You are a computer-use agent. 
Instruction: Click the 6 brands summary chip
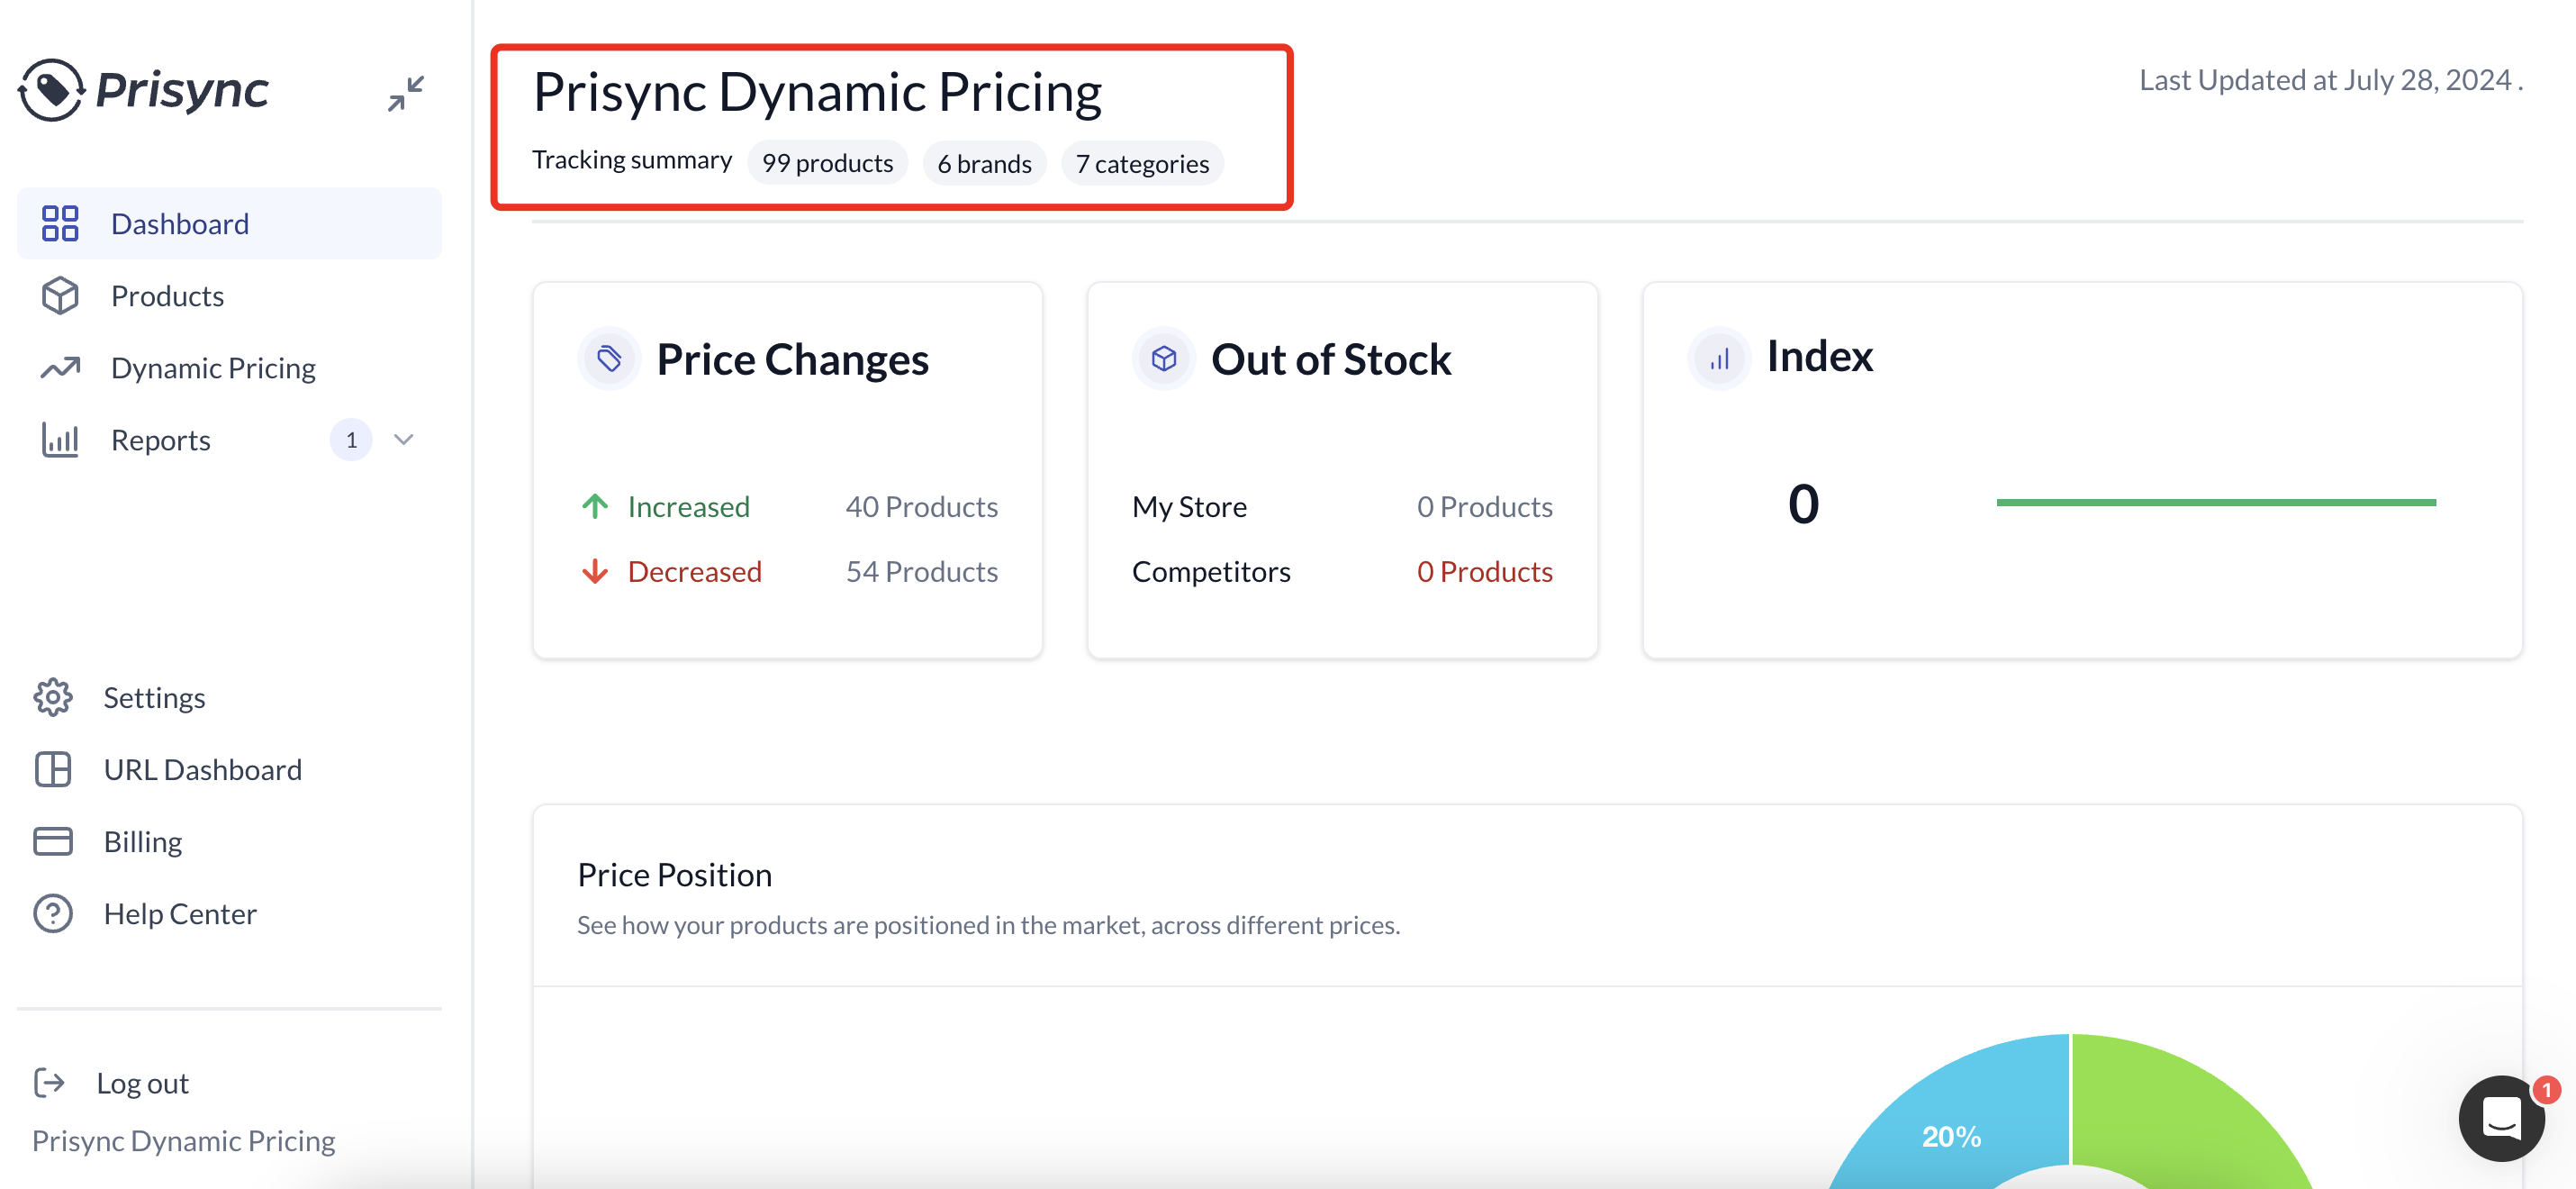[x=984, y=163]
